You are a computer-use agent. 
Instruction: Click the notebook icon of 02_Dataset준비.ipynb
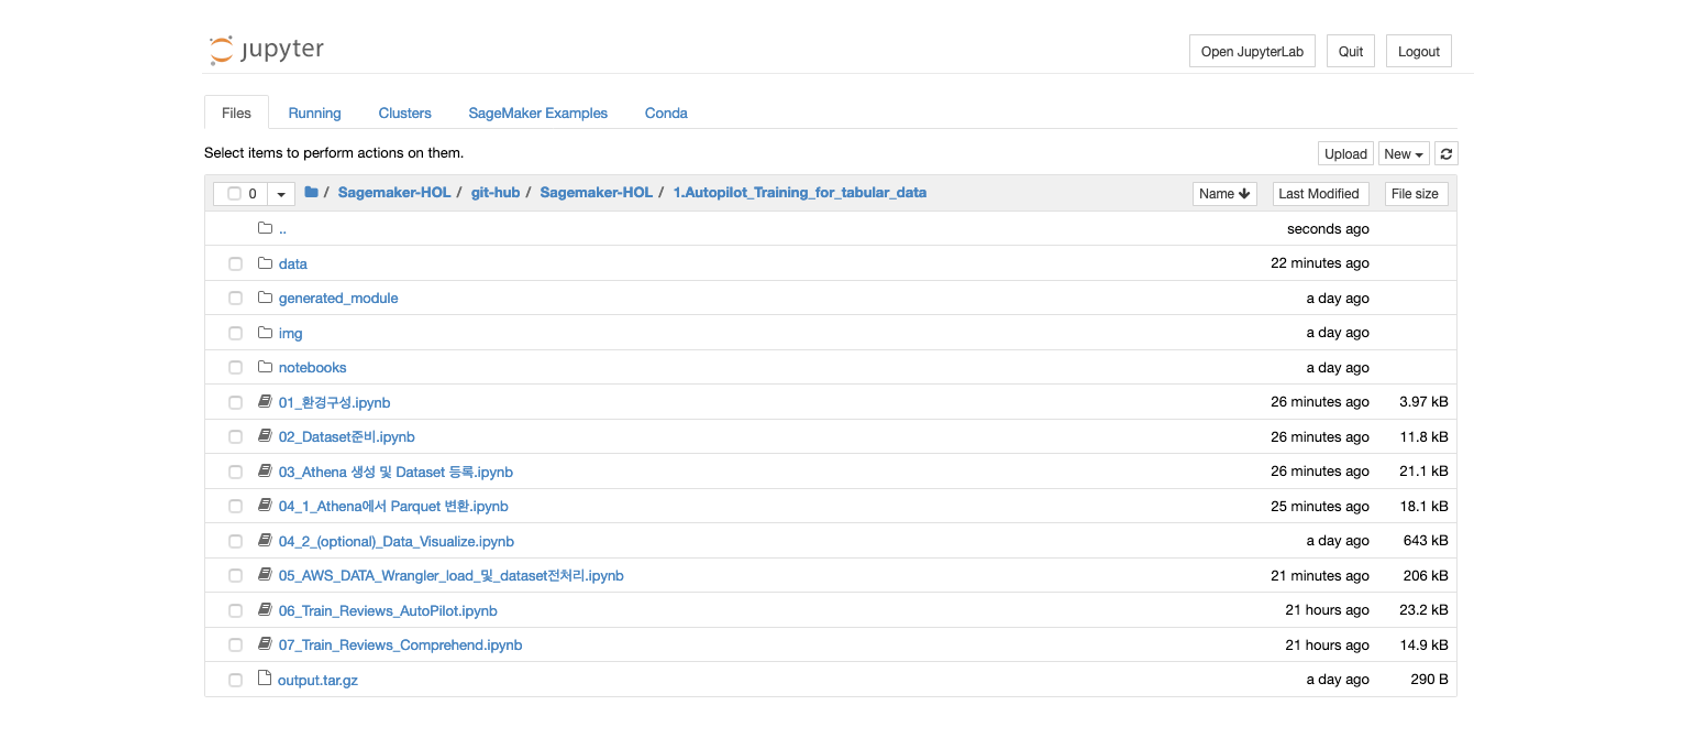click(265, 436)
